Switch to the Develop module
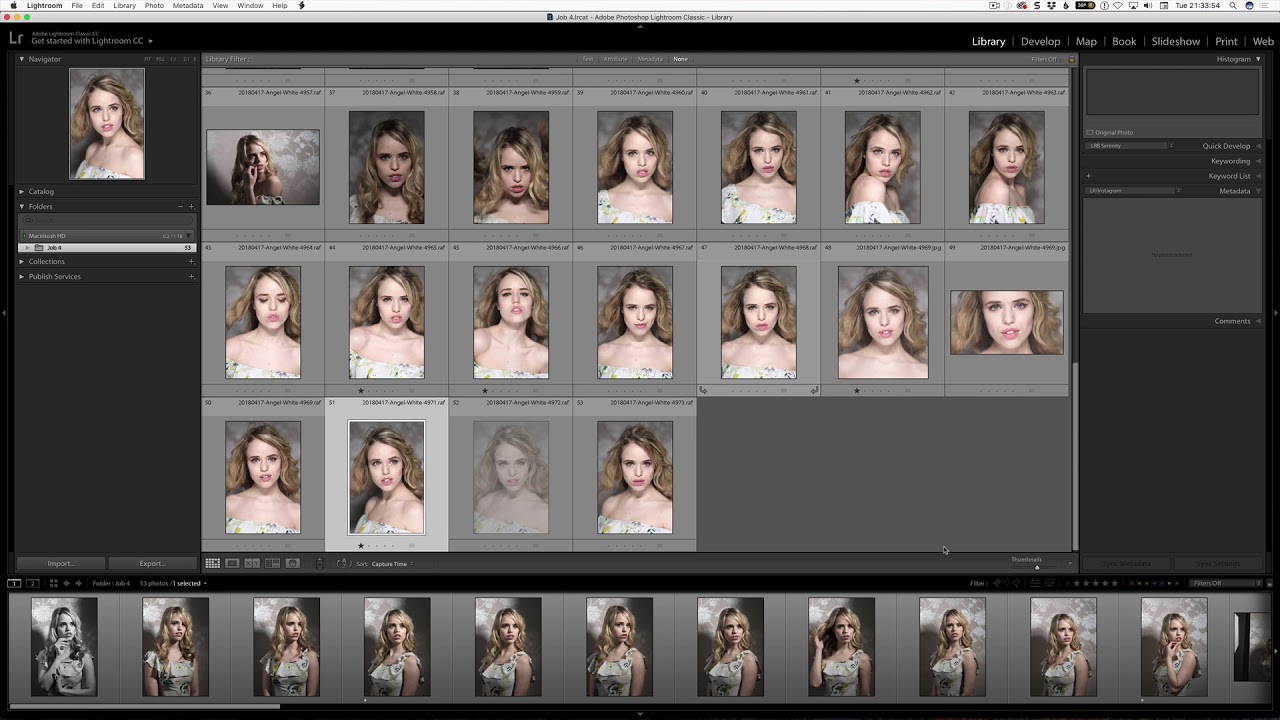The image size is (1280, 720). (x=1040, y=42)
